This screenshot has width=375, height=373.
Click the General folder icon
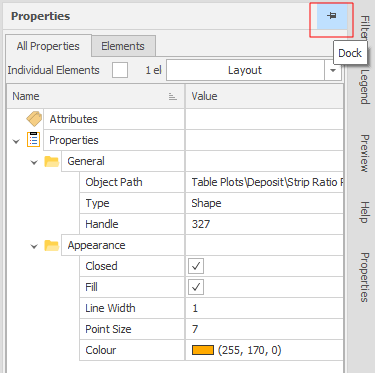(x=52, y=161)
